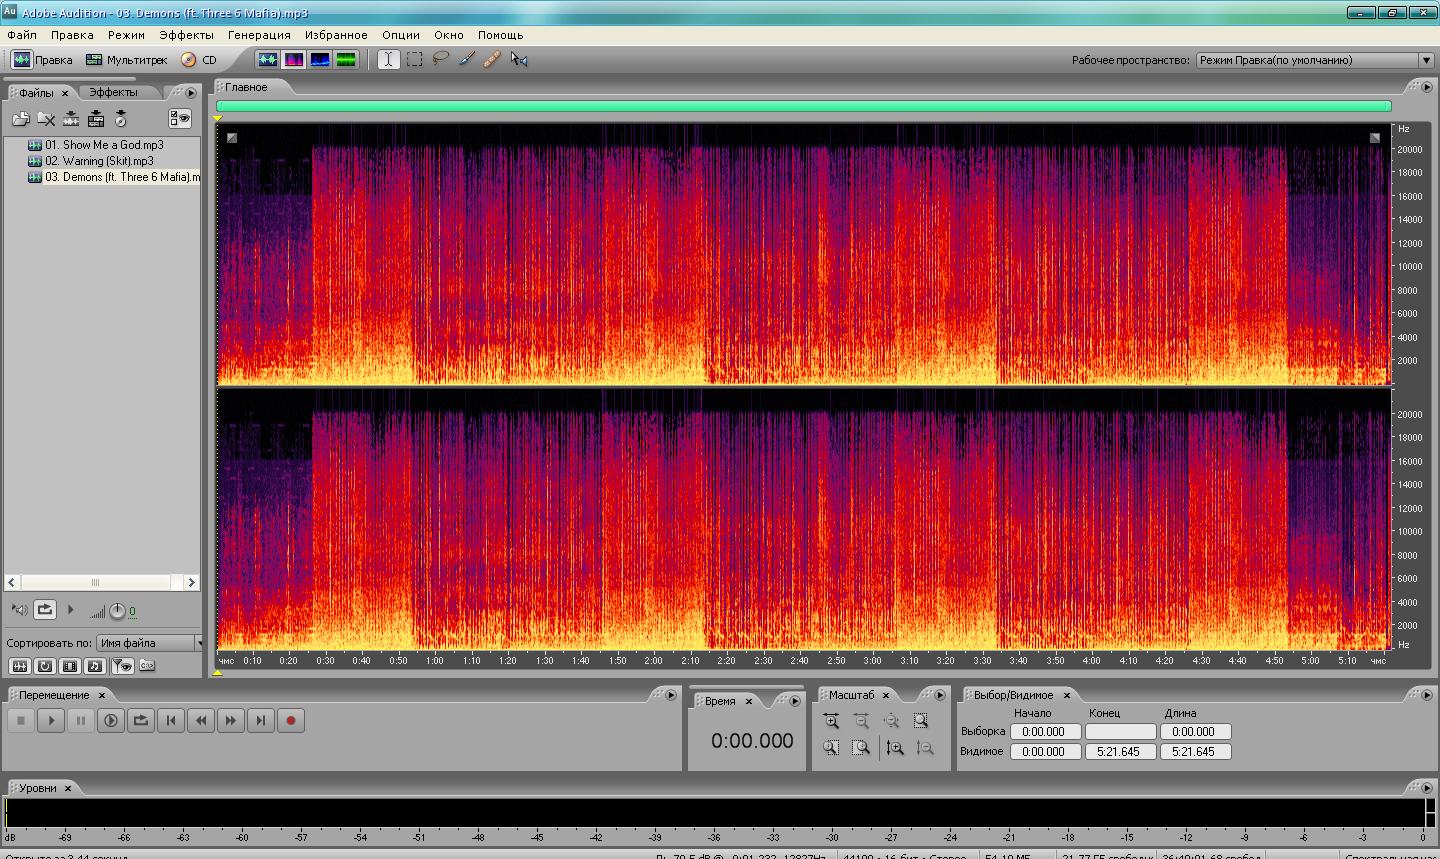The height and width of the screenshot is (859, 1440).
Task: Click Выборка Начало time field
Action: pyautogui.click(x=1044, y=732)
